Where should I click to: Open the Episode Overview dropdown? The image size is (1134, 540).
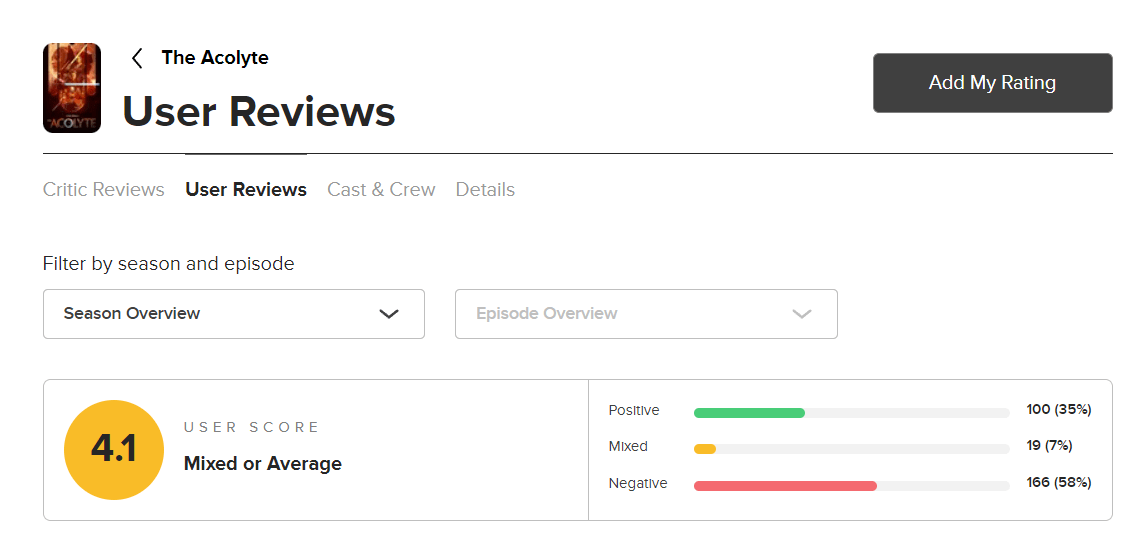coord(645,314)
